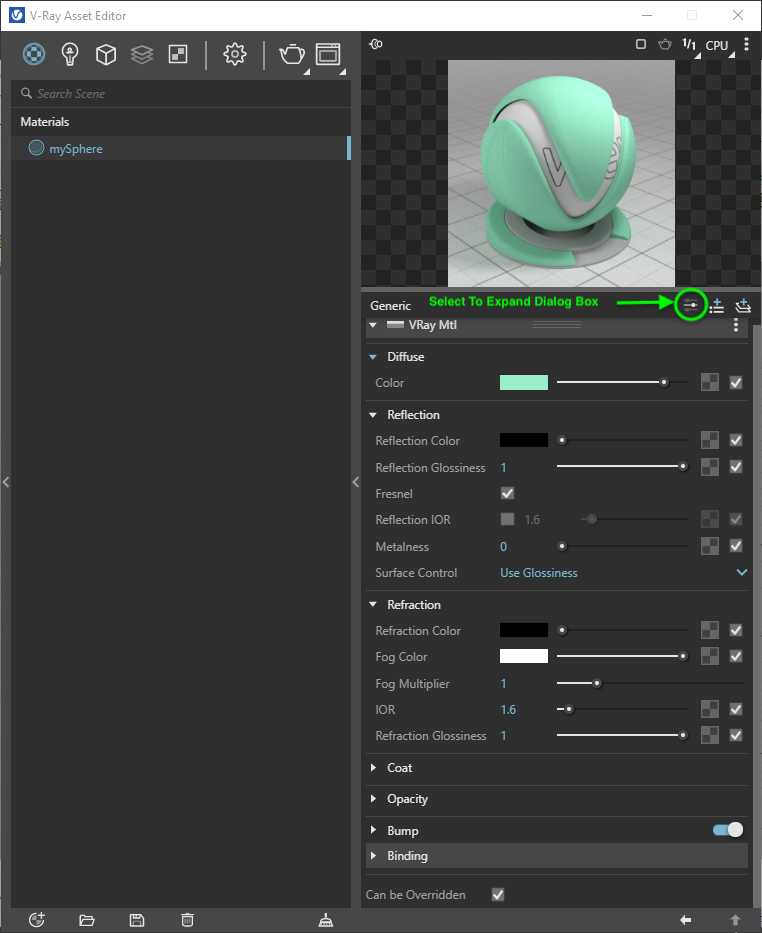The height and width of the screenshot is (933, 762).
Task: Collapse the right panel with middle arrow
Action: click(x=356, y=482)
